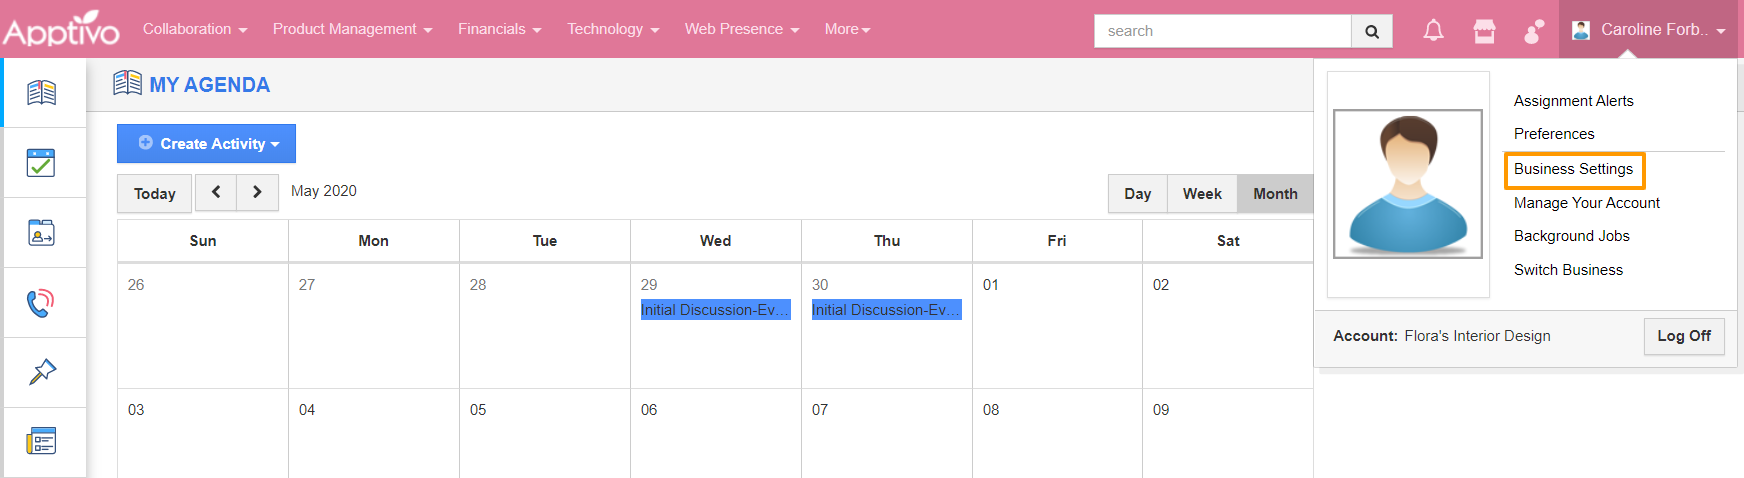Screen dimensions: 1744x478
Task: Select Business Settings from user menu
Action: point(1573,169)
